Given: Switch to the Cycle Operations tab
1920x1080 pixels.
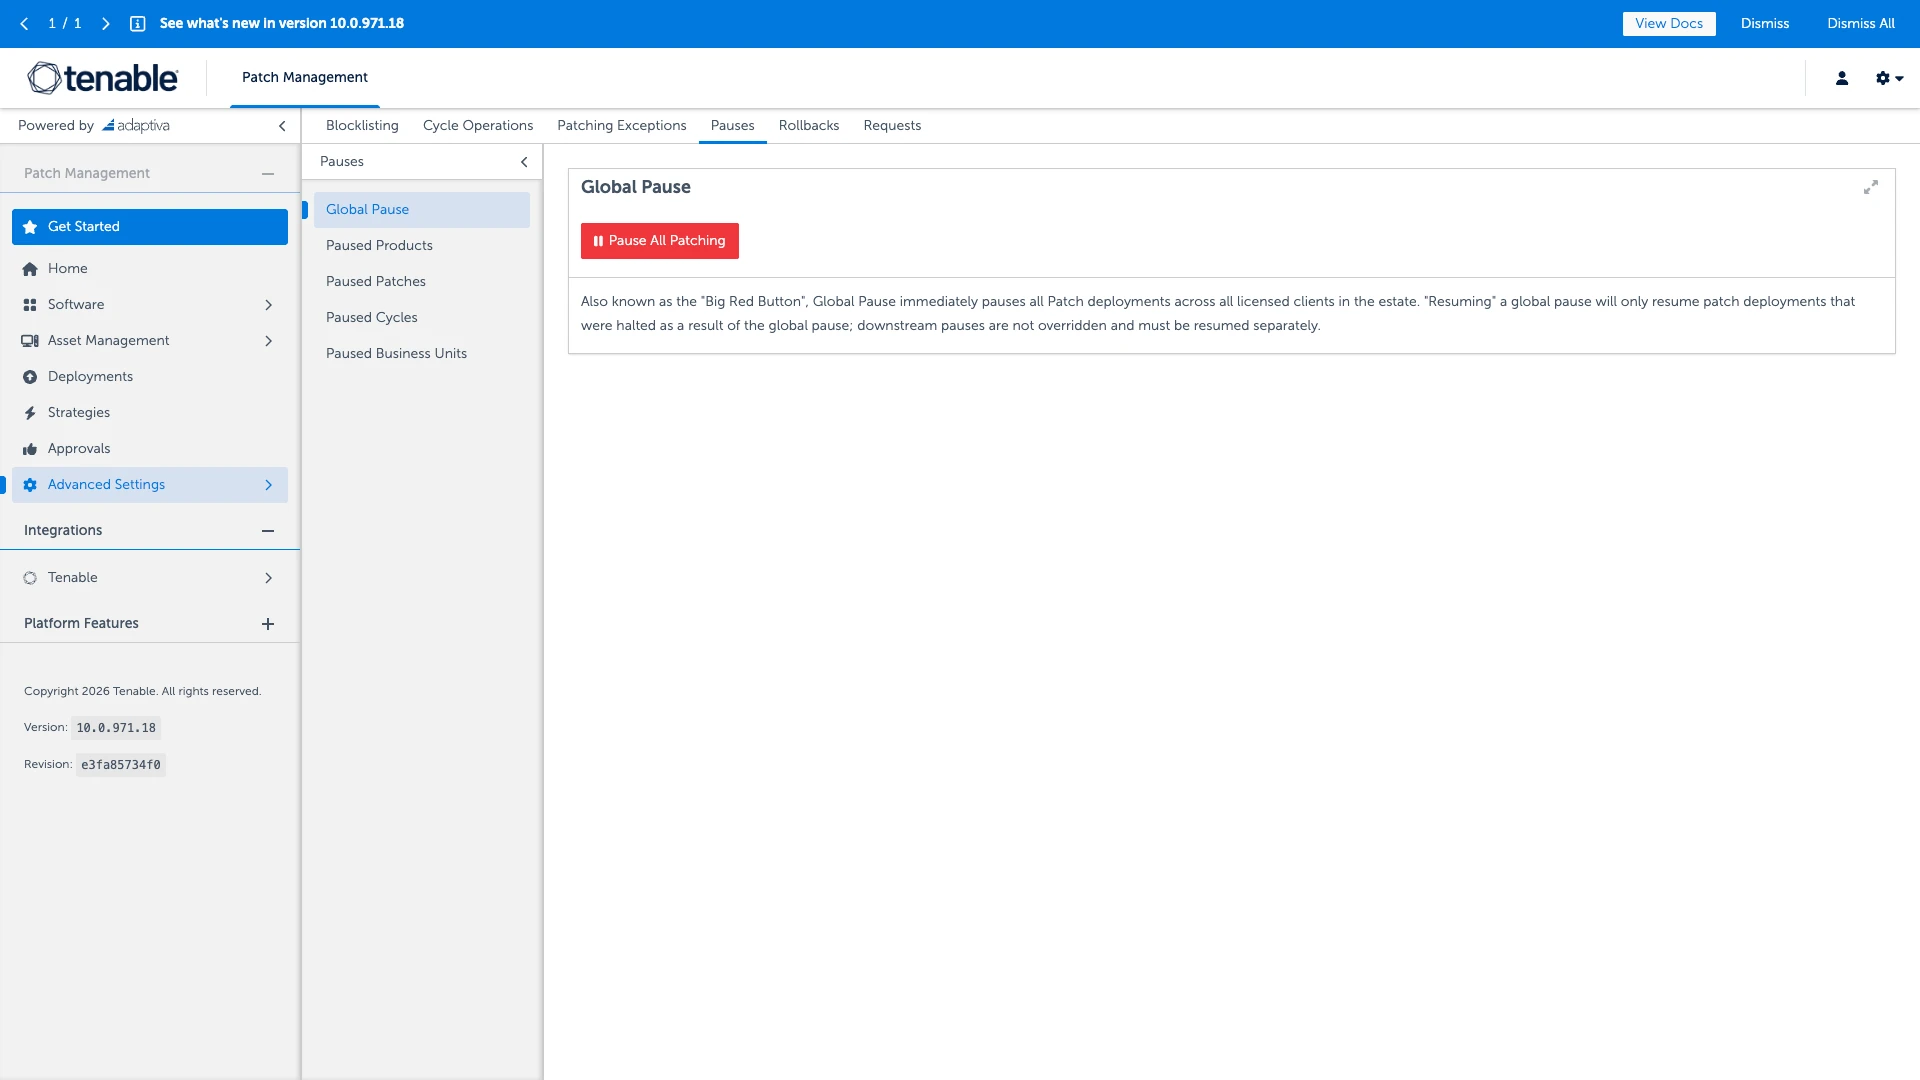Looking at the screenshot, I should coord(478,126).
